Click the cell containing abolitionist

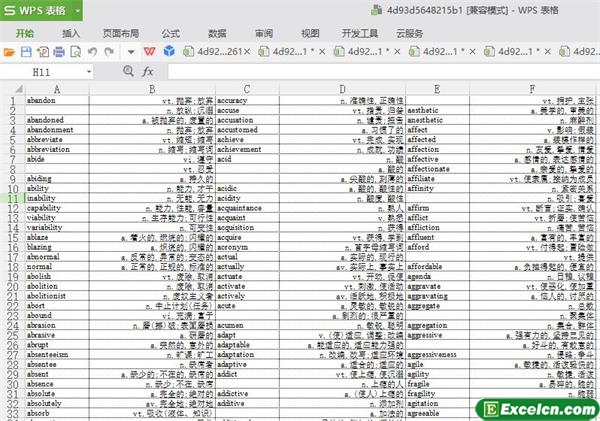(x=57, y=296)
